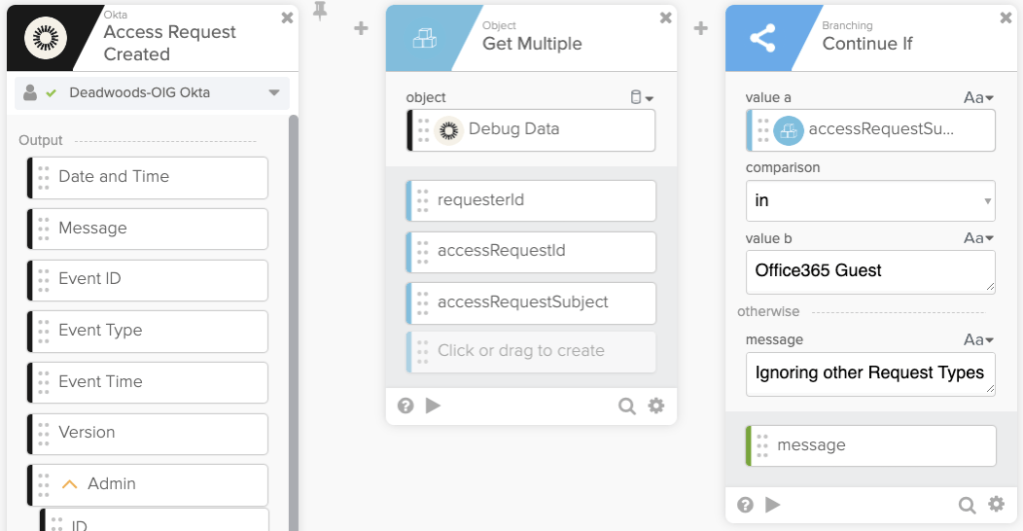
Task: Click the Okta output panel scrollbar
Action: tap(293, 300)
